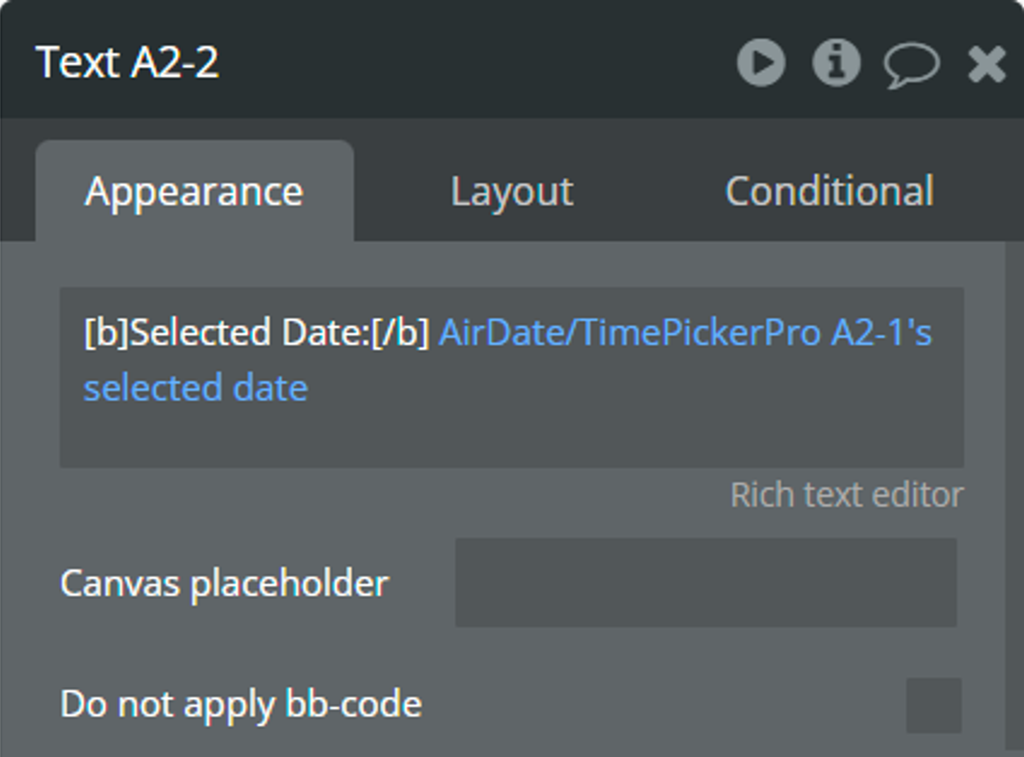
Task: Click the dark header bar beside the title
Action: pyautogui.click(x=477, y=62)
